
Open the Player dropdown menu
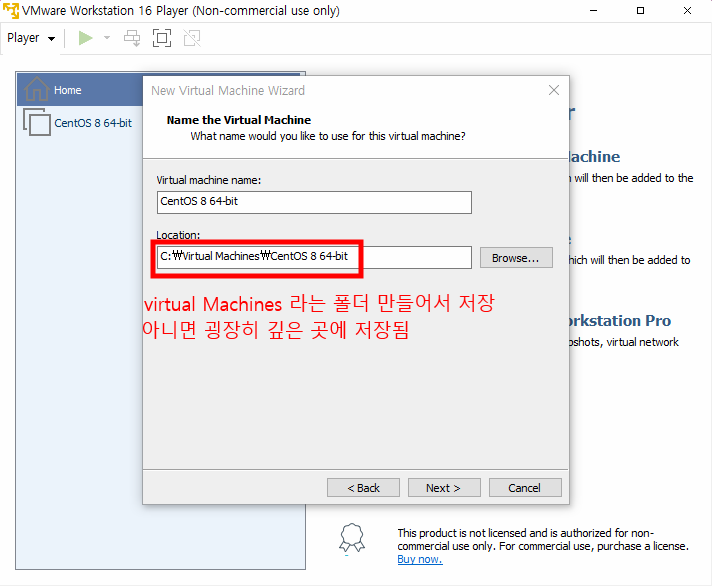coord(31,38)
